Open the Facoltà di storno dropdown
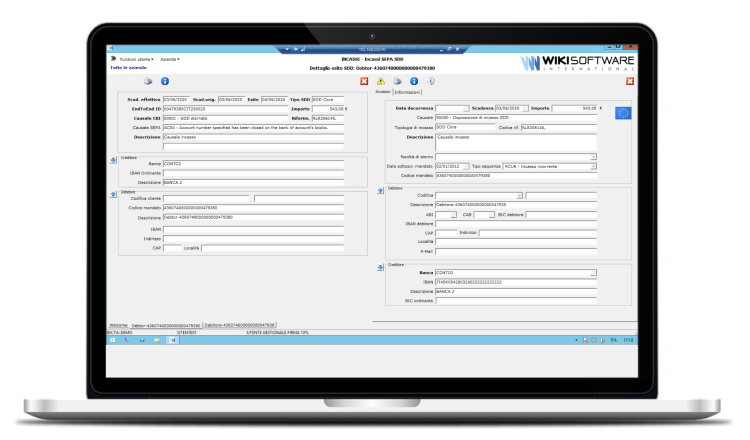 [593, 156]
